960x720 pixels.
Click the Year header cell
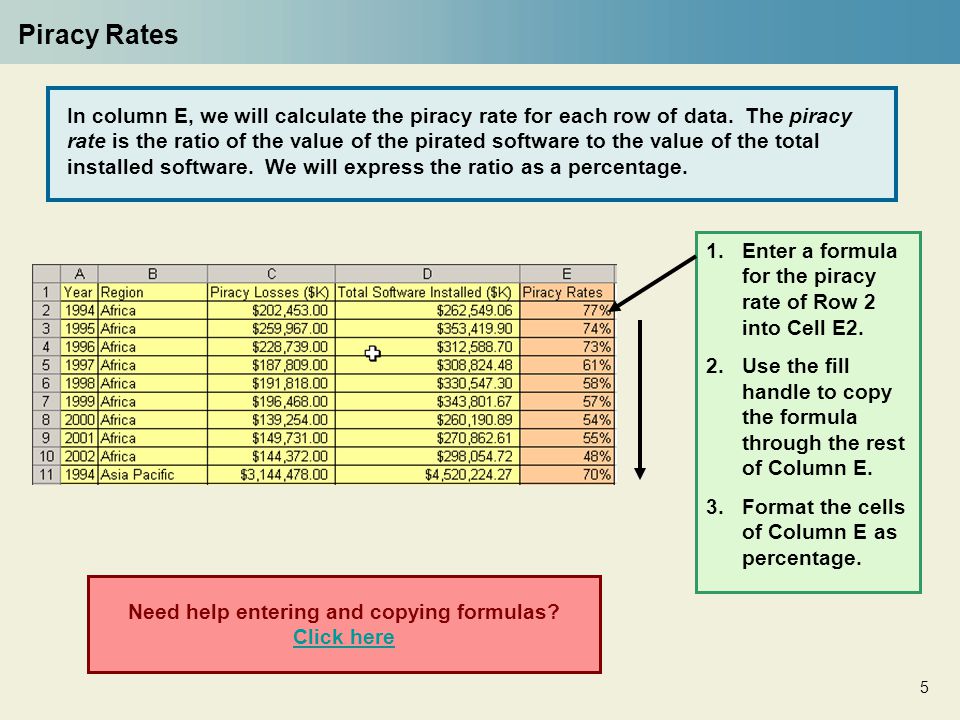click(79, 292)
